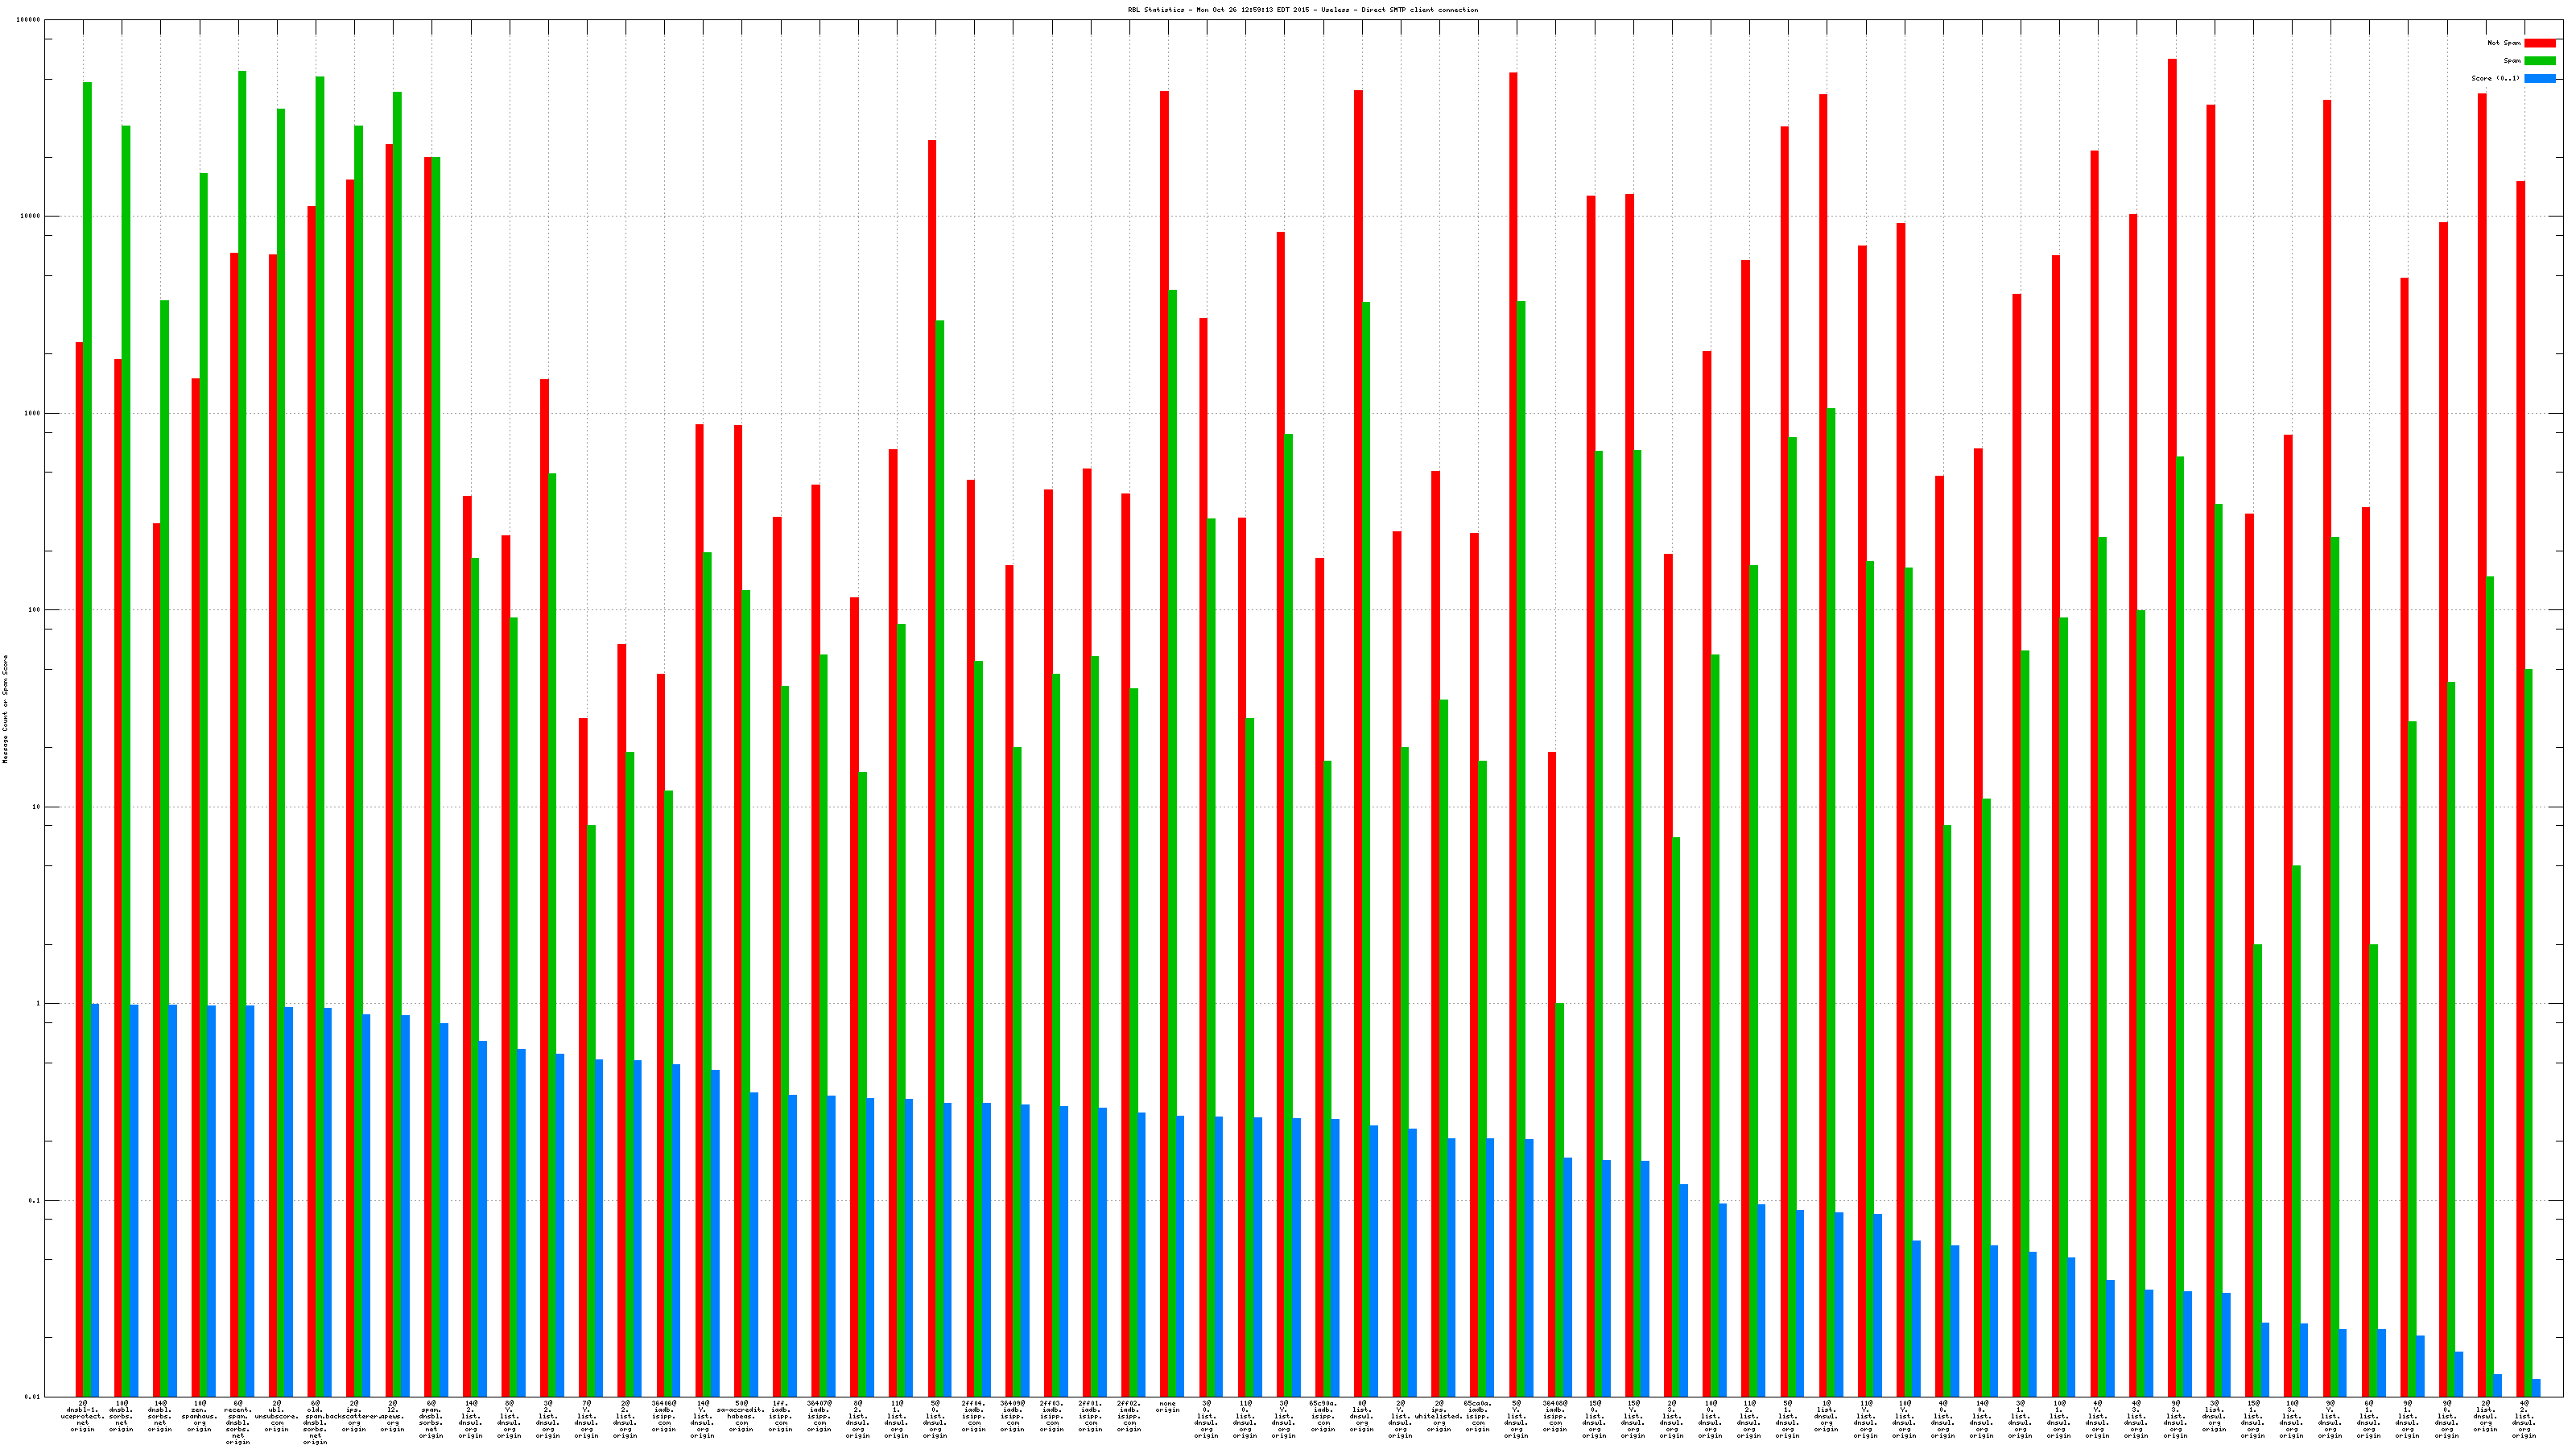
Task: Click the 1000 y-axis tick label
Action: (x=33, y=413)
